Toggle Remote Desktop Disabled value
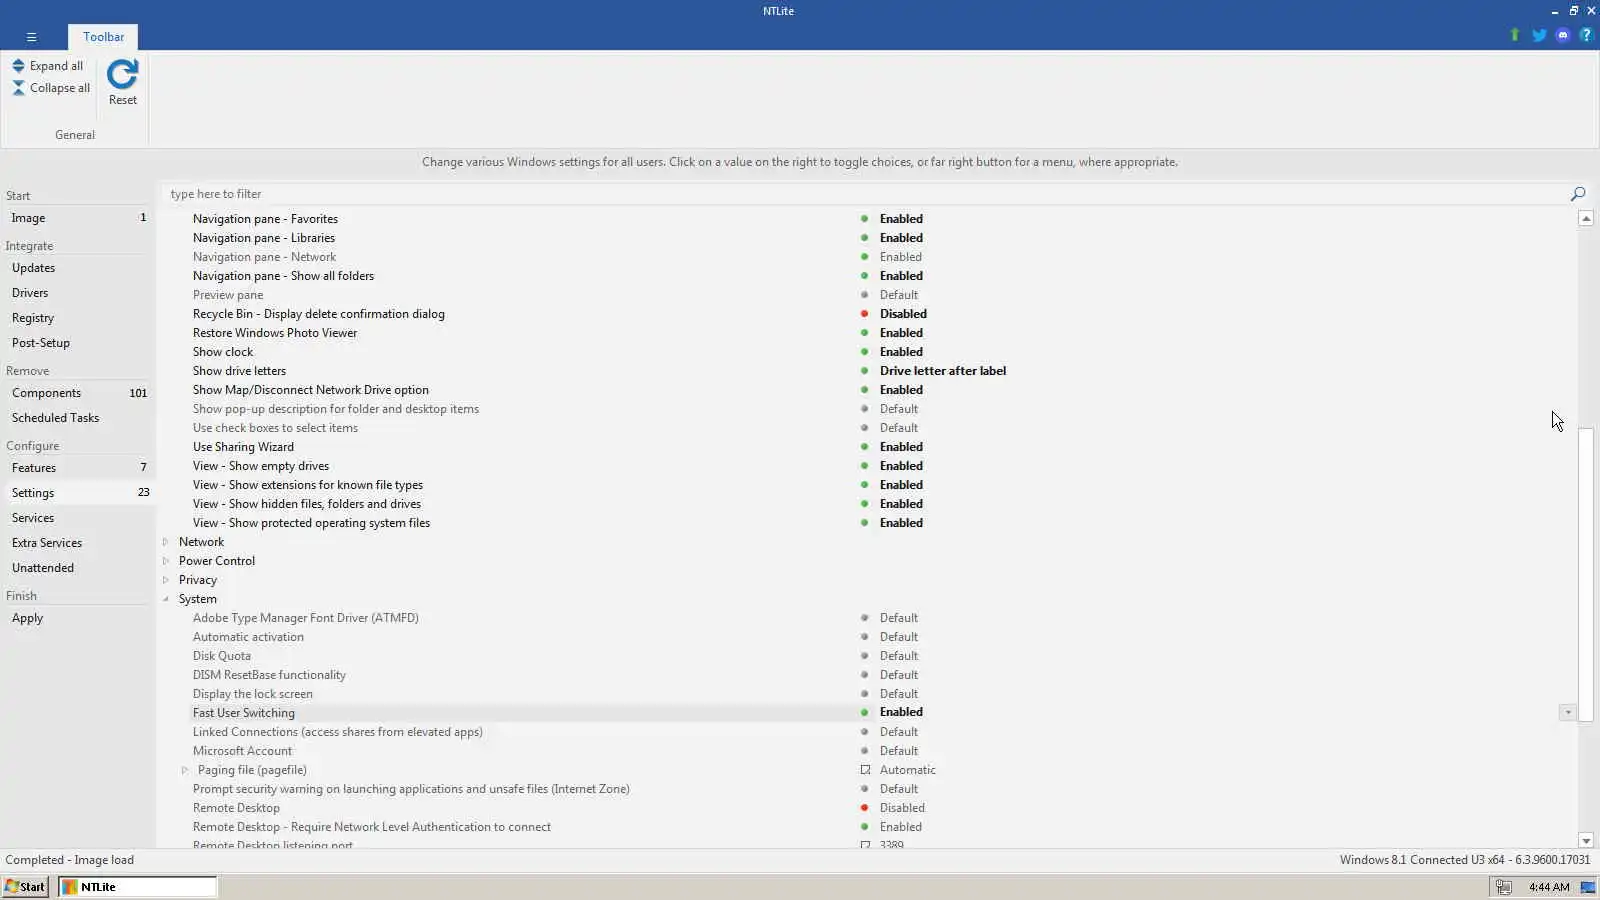The width and height of the screenshot is (1600, 900). (x=902, y=808)
